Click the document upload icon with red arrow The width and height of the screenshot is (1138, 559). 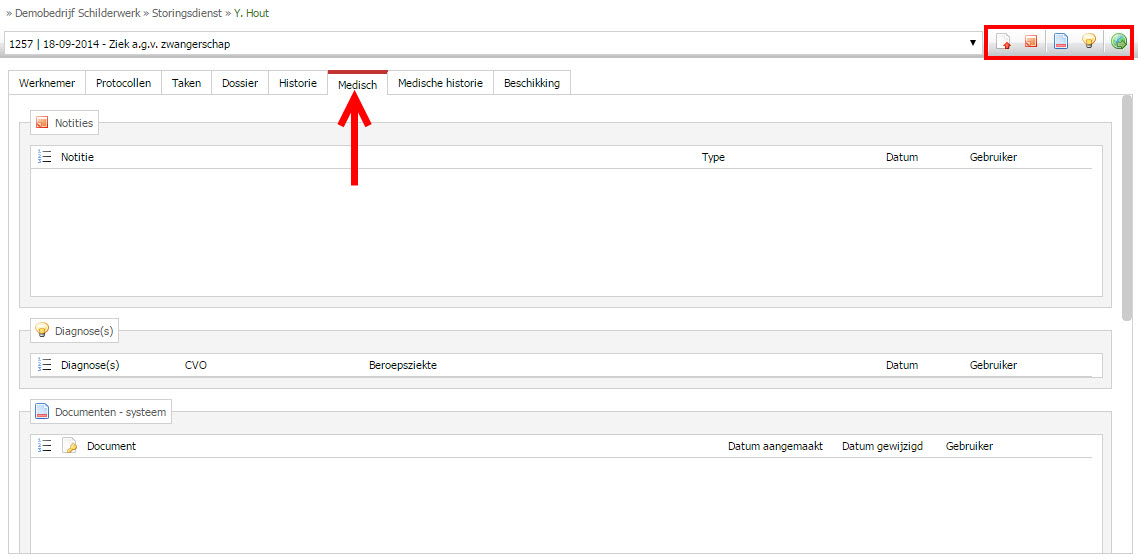click(x=1003, y=42)
